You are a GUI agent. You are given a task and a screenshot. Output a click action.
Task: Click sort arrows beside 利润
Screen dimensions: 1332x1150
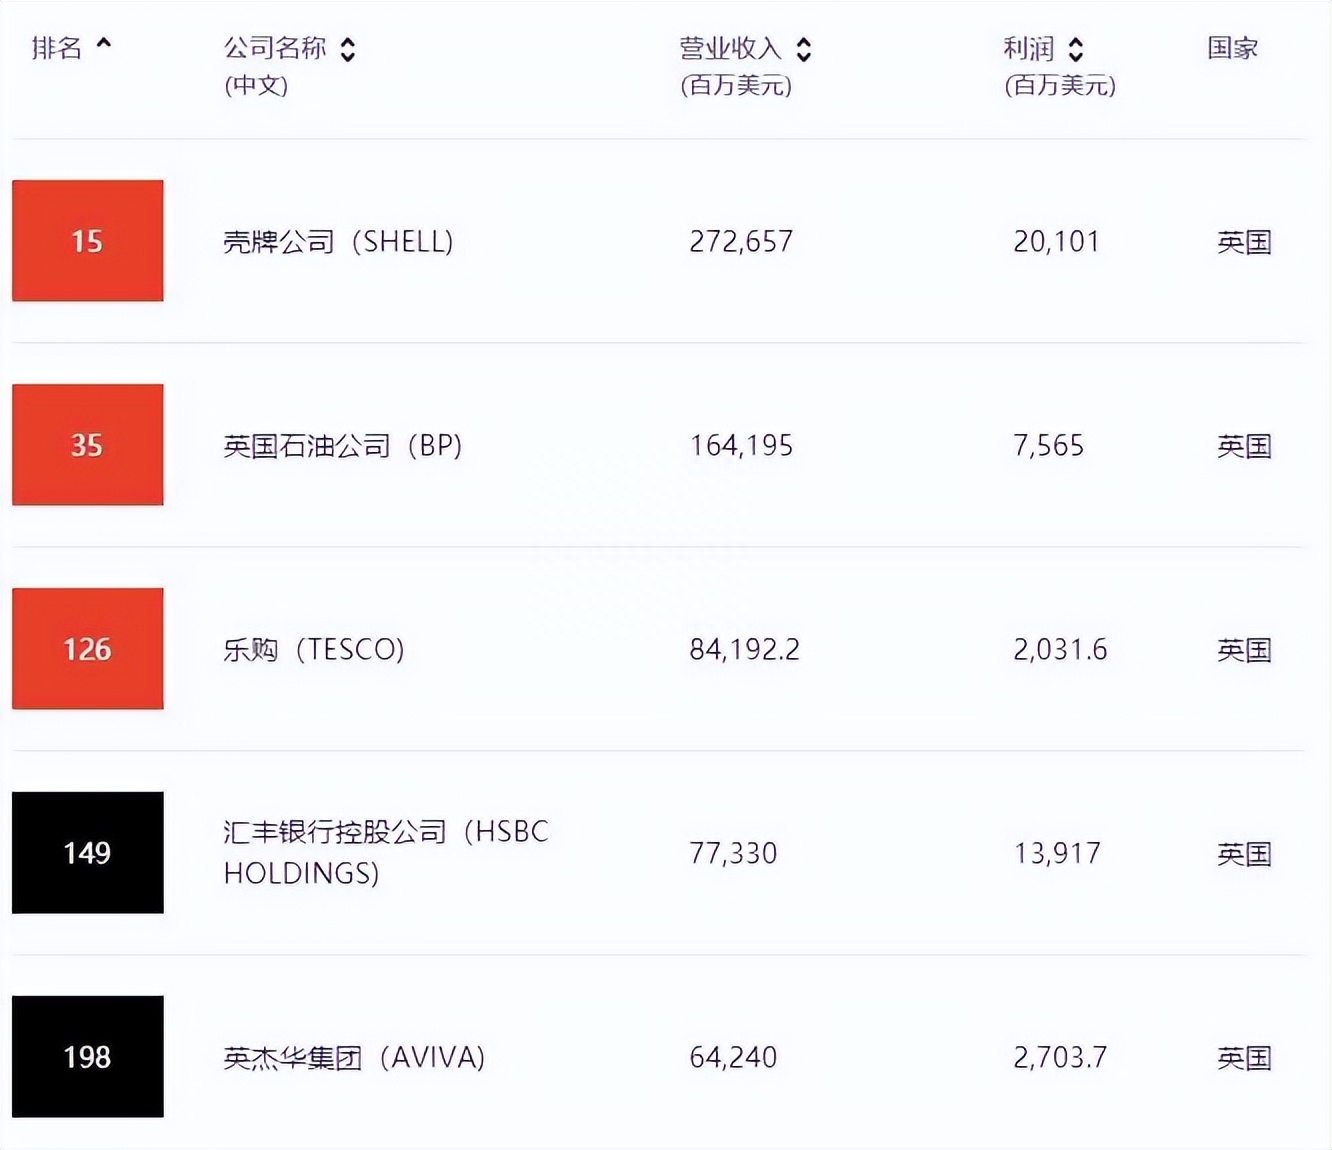coord(1076,49)
